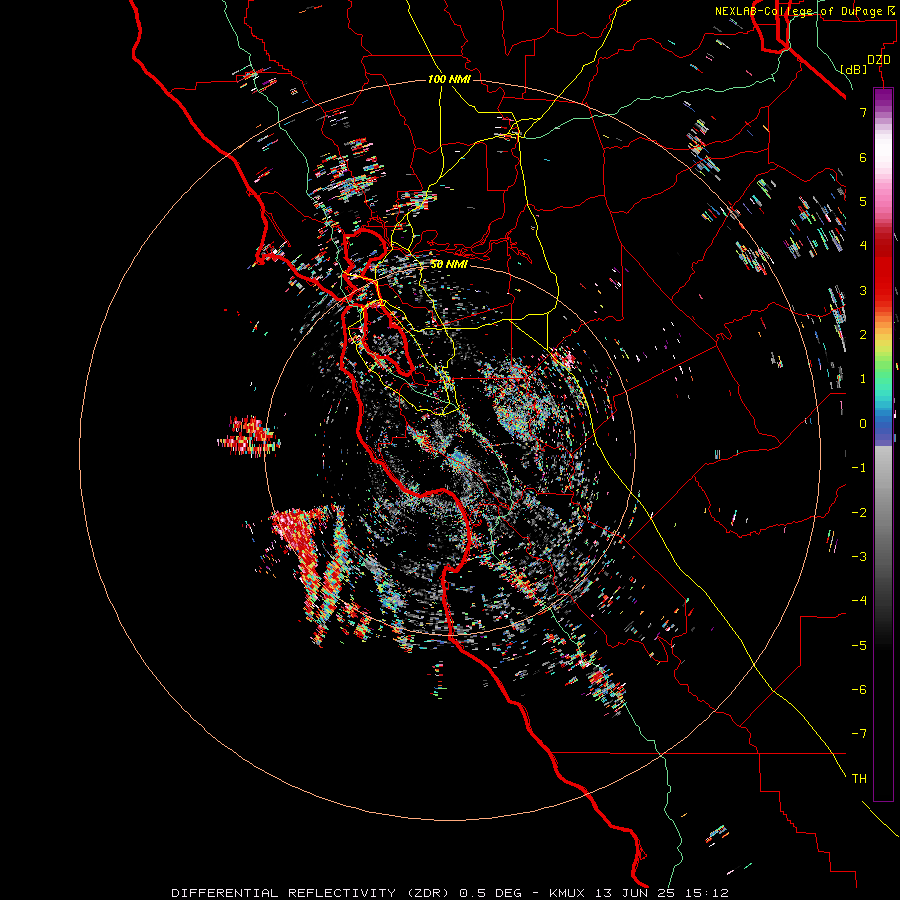Click the "KMUX" radar site identifier
Viewport: 900px width, 900px height.
(567, 893)
